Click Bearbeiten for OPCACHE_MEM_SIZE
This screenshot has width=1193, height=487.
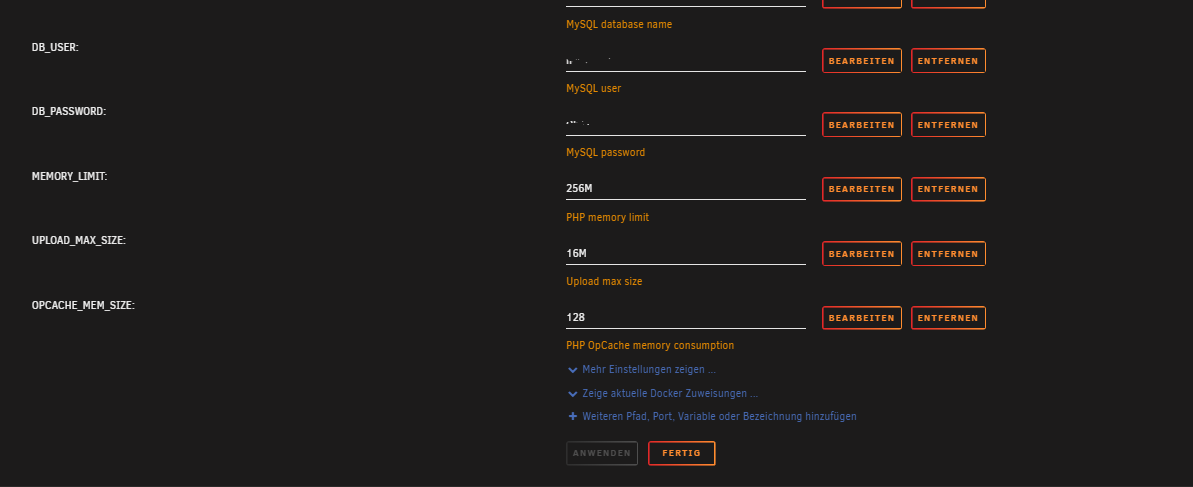pyautogui.click(x=861, y=318)
